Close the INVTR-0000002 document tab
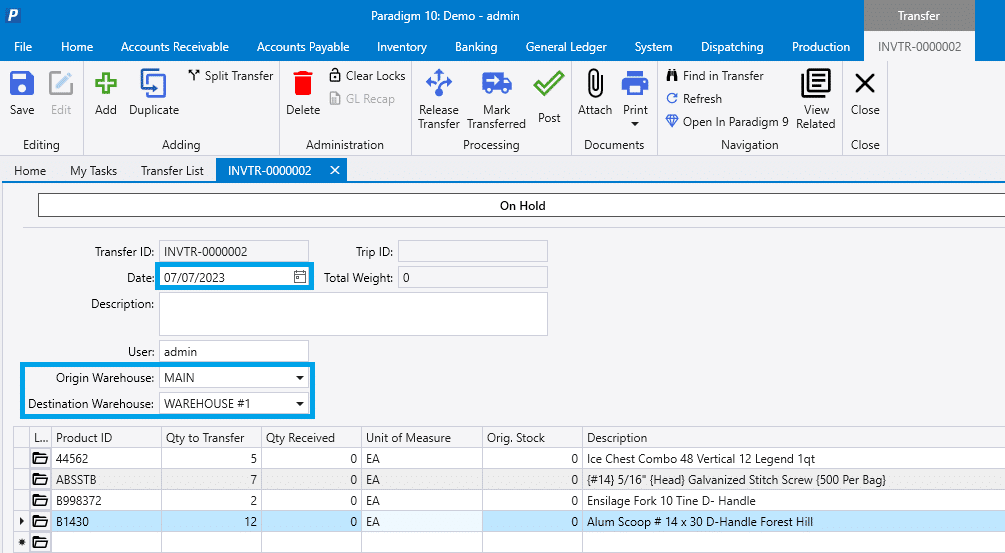This screenshot has width=1005, height=553. (x=335, y=171)
